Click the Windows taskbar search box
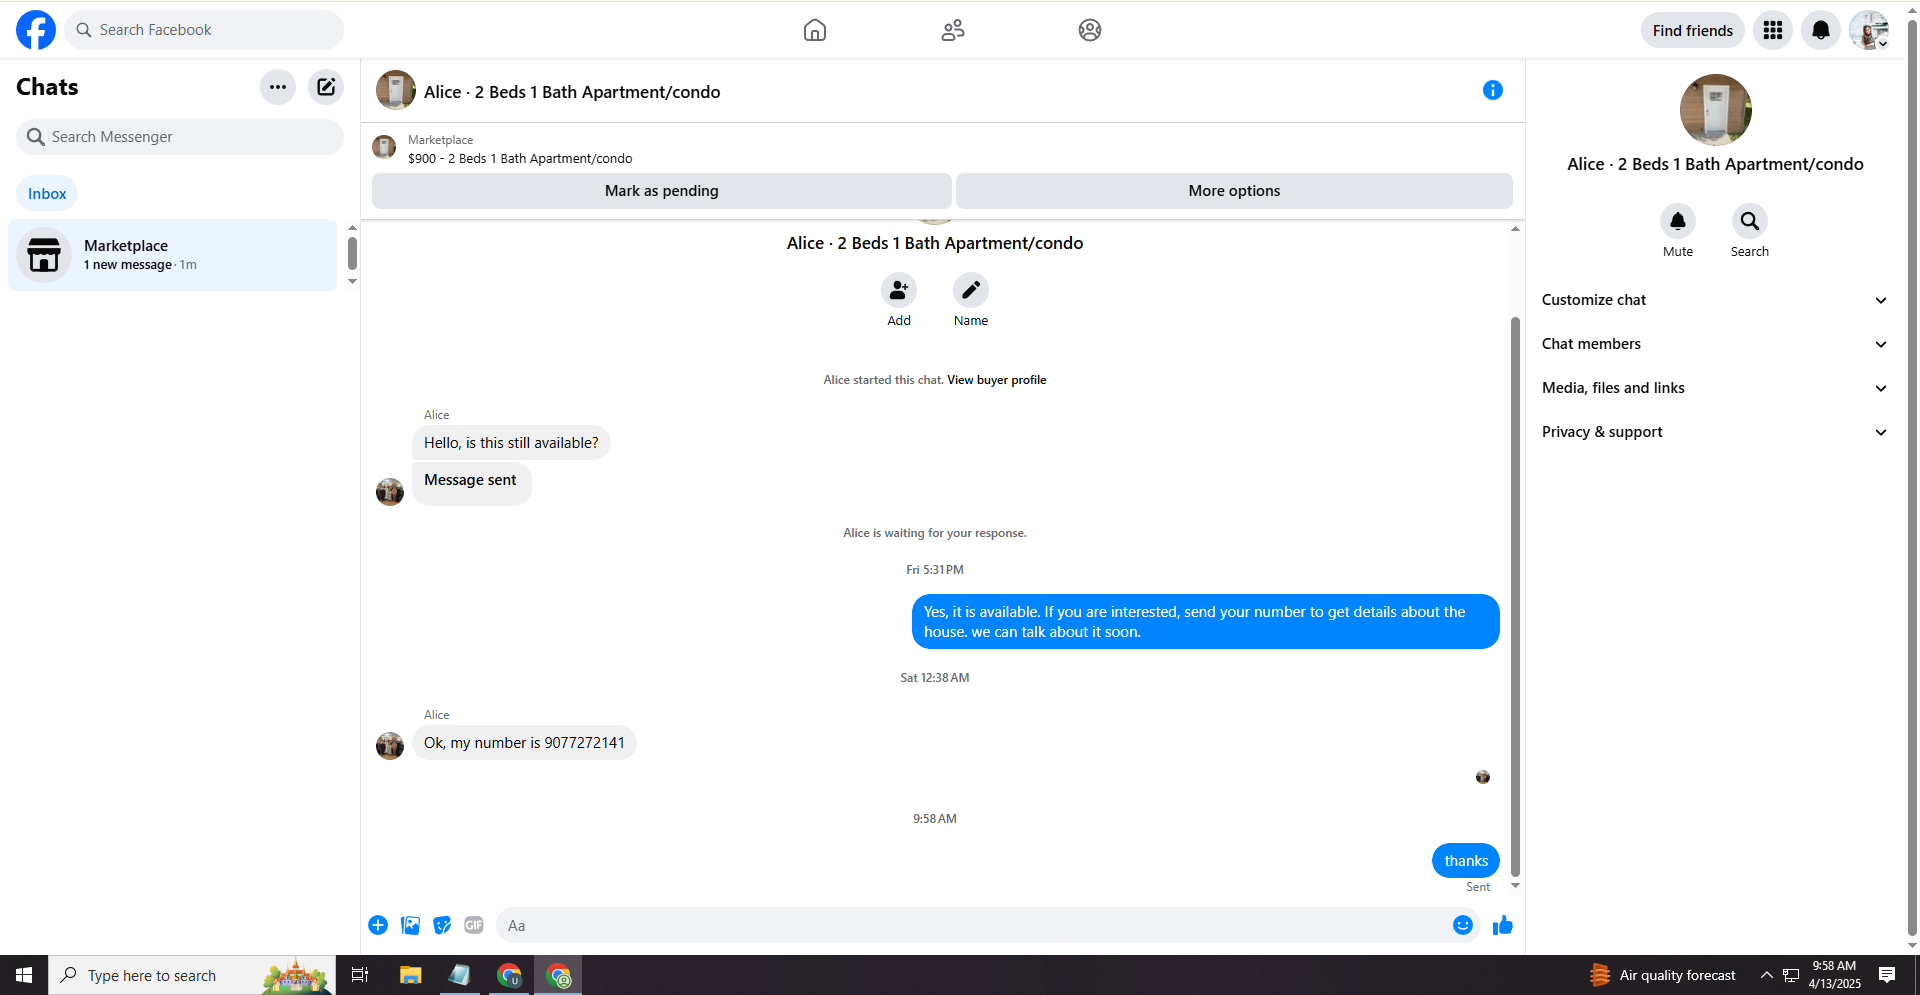1920x995 pixels. click(192, 975)
